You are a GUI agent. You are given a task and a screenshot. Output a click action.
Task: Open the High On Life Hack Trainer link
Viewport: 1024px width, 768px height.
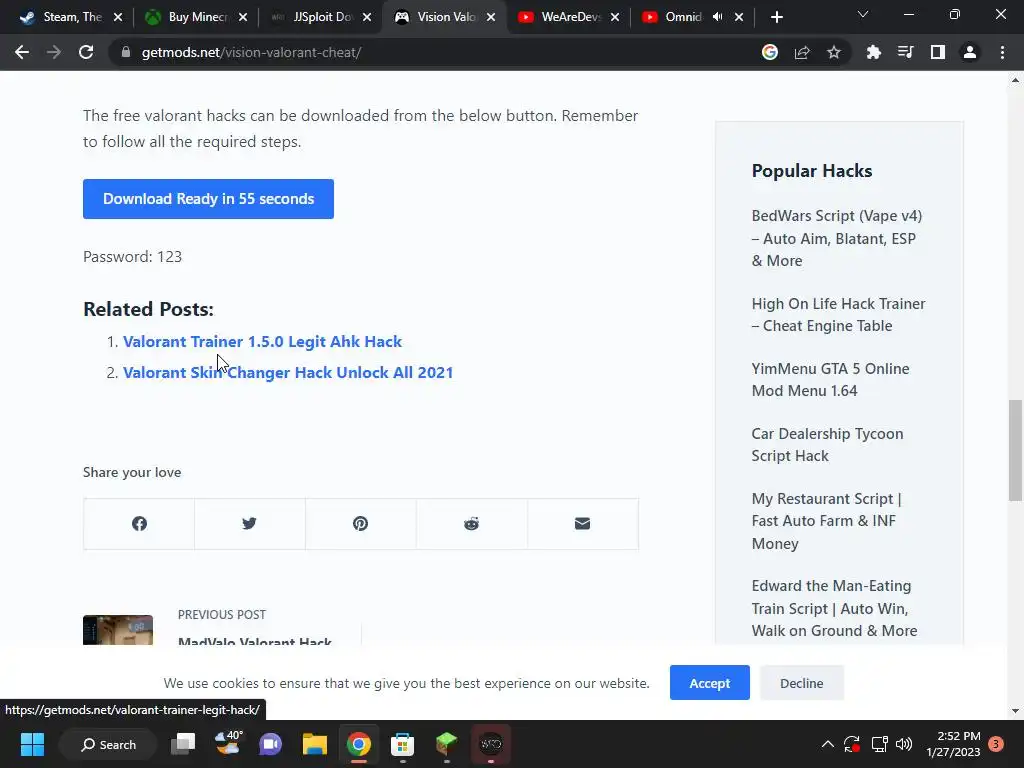tap(838, 315)
